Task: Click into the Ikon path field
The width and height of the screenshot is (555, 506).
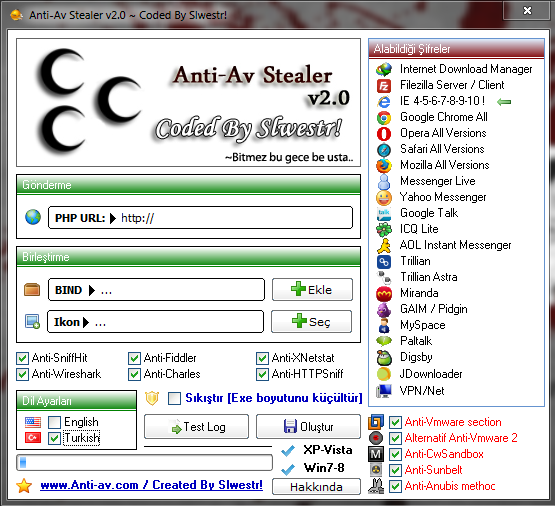Action: tap(155, 321)
